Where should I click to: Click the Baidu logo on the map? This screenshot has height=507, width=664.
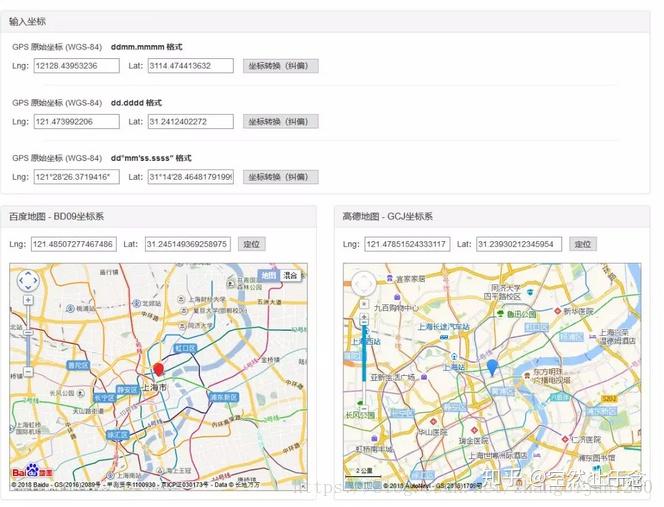pos(32,471)
